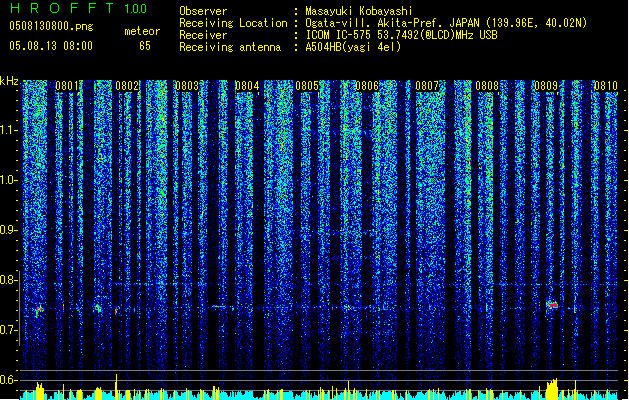The height and width of the screenshot is (400, 629).
Task: Click the HROFFT title text
Action: click(62, 8)
